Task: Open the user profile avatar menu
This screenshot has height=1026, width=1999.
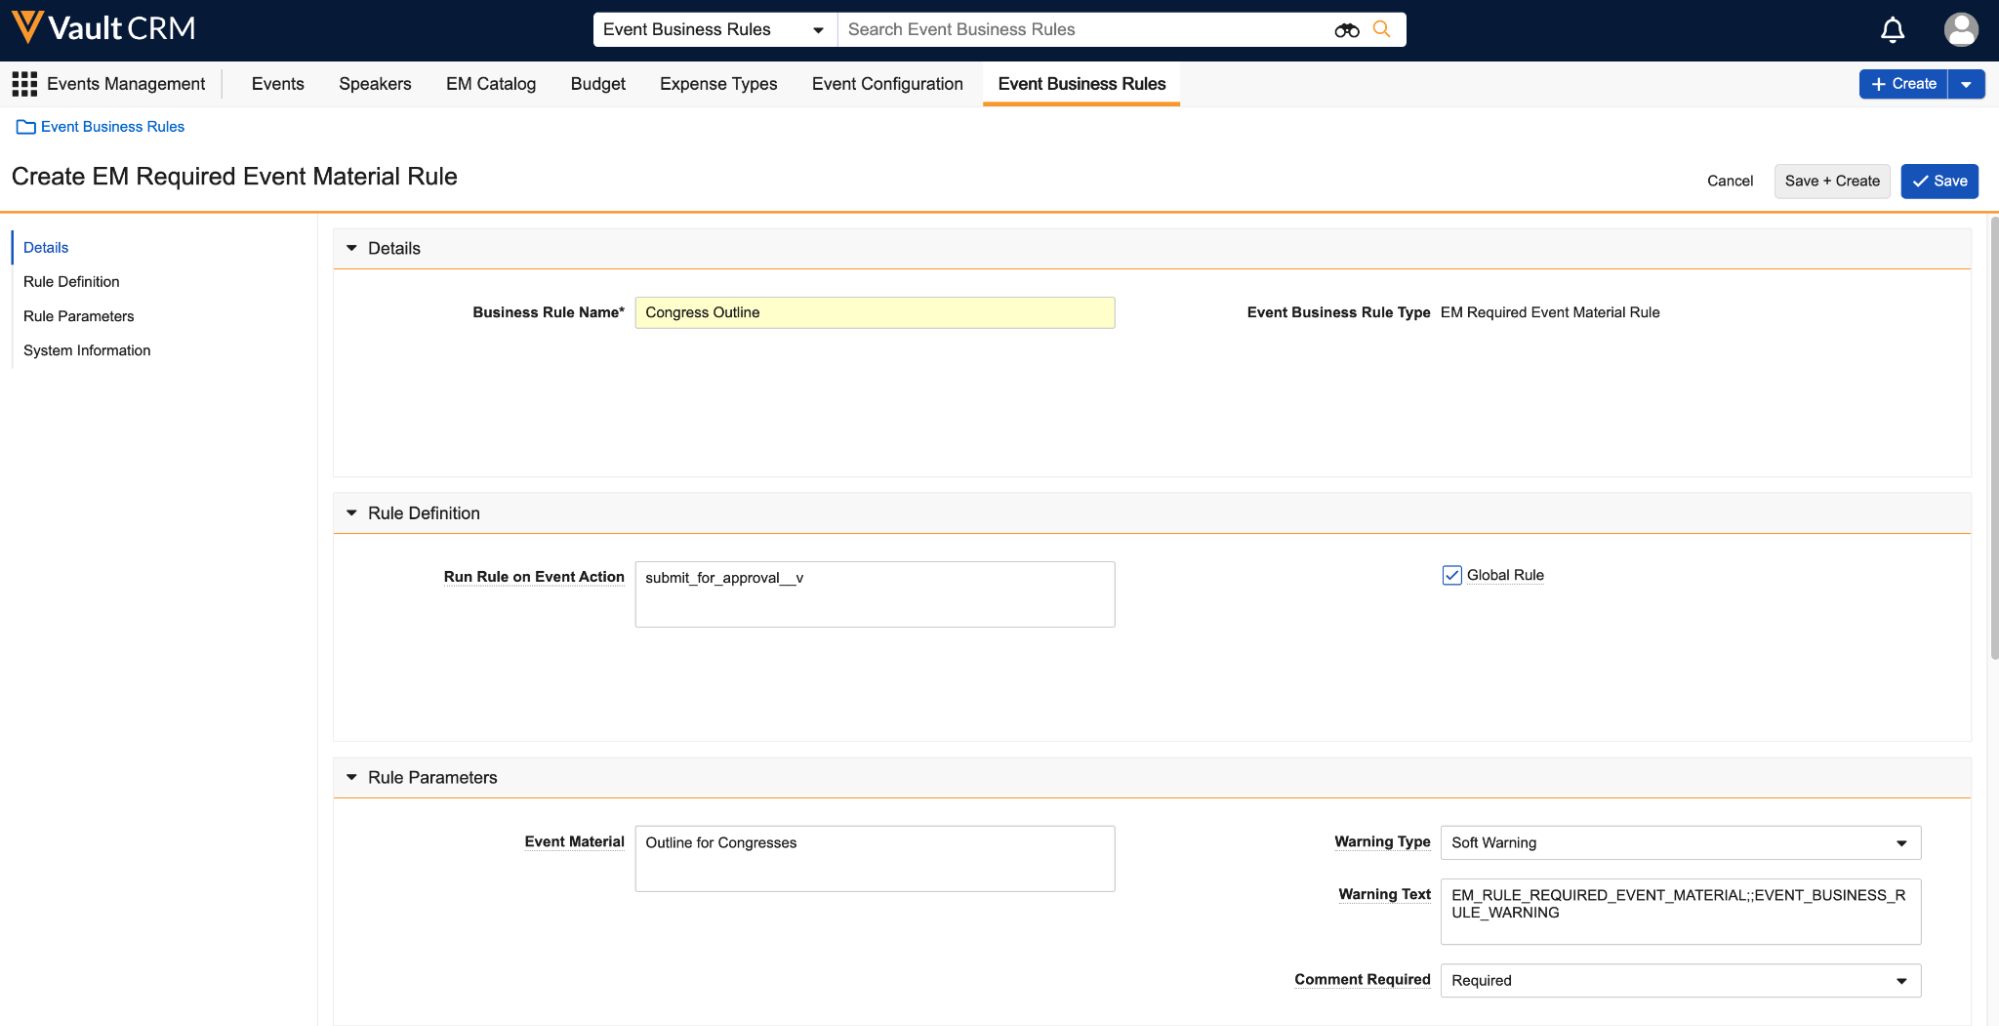Action: [x=1960, y=30]
